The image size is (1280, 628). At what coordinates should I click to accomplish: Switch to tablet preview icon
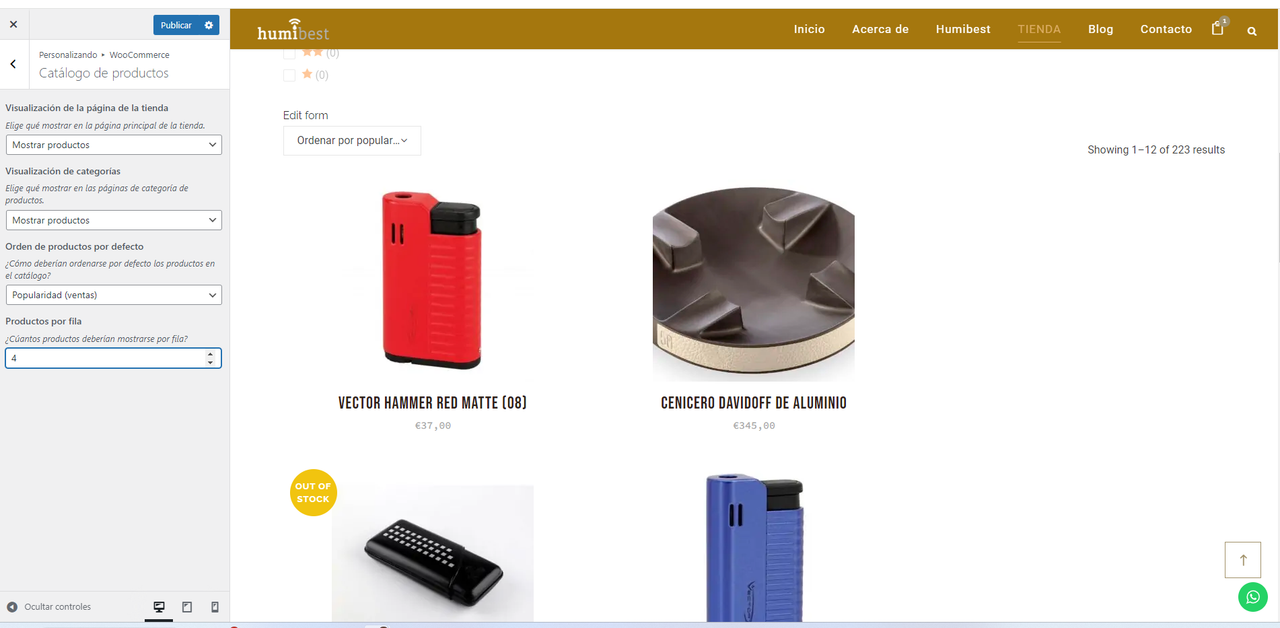point(187,607)
